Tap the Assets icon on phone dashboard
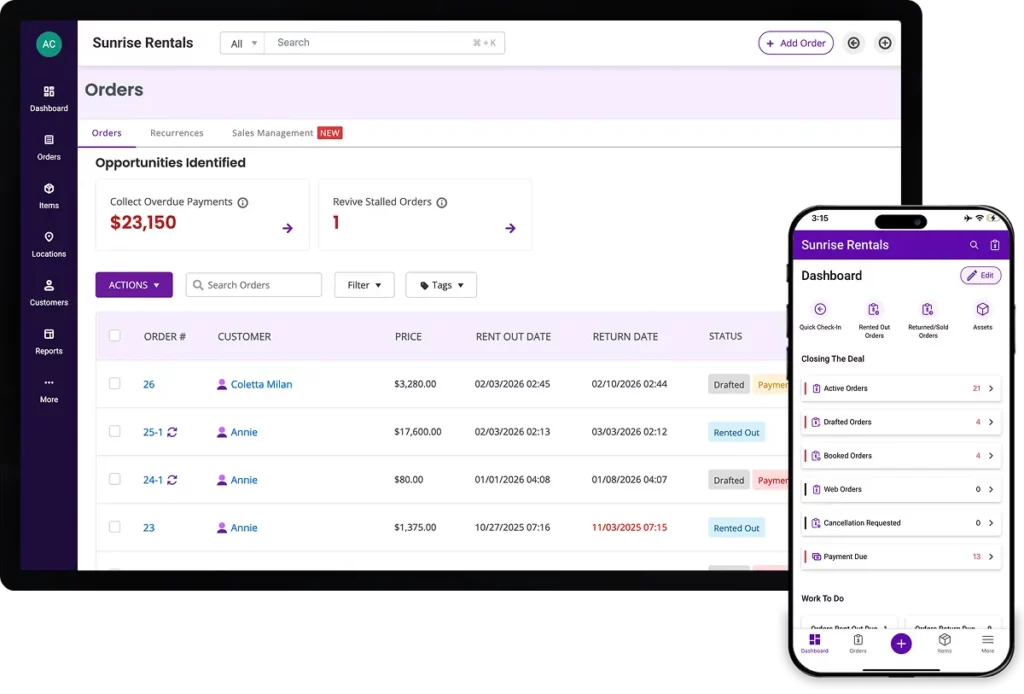 point(982,310)
